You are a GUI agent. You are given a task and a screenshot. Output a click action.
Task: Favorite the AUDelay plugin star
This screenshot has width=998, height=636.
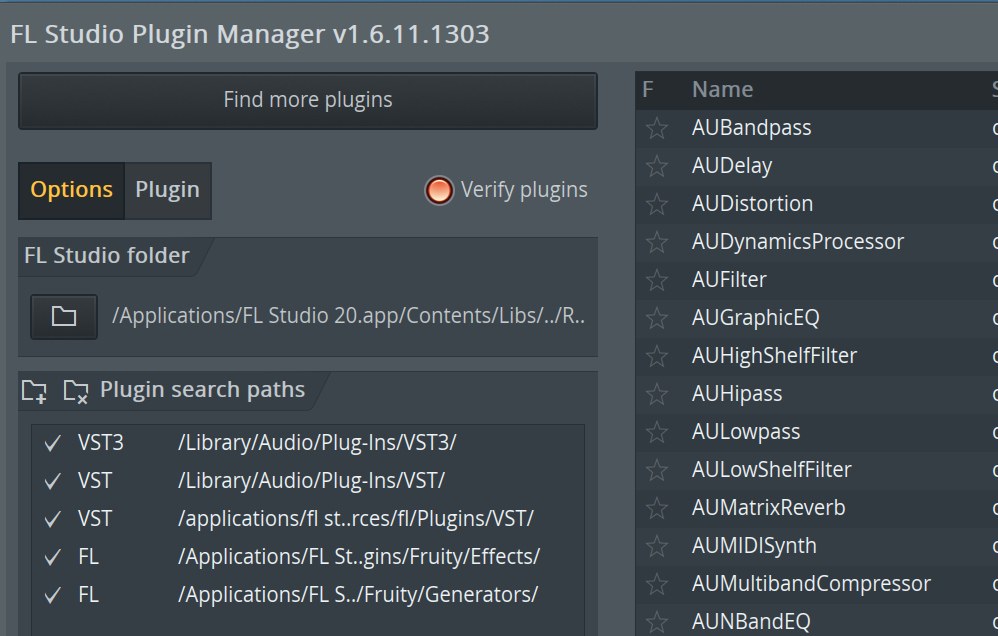pyautogui.click(x=657, y=166)
